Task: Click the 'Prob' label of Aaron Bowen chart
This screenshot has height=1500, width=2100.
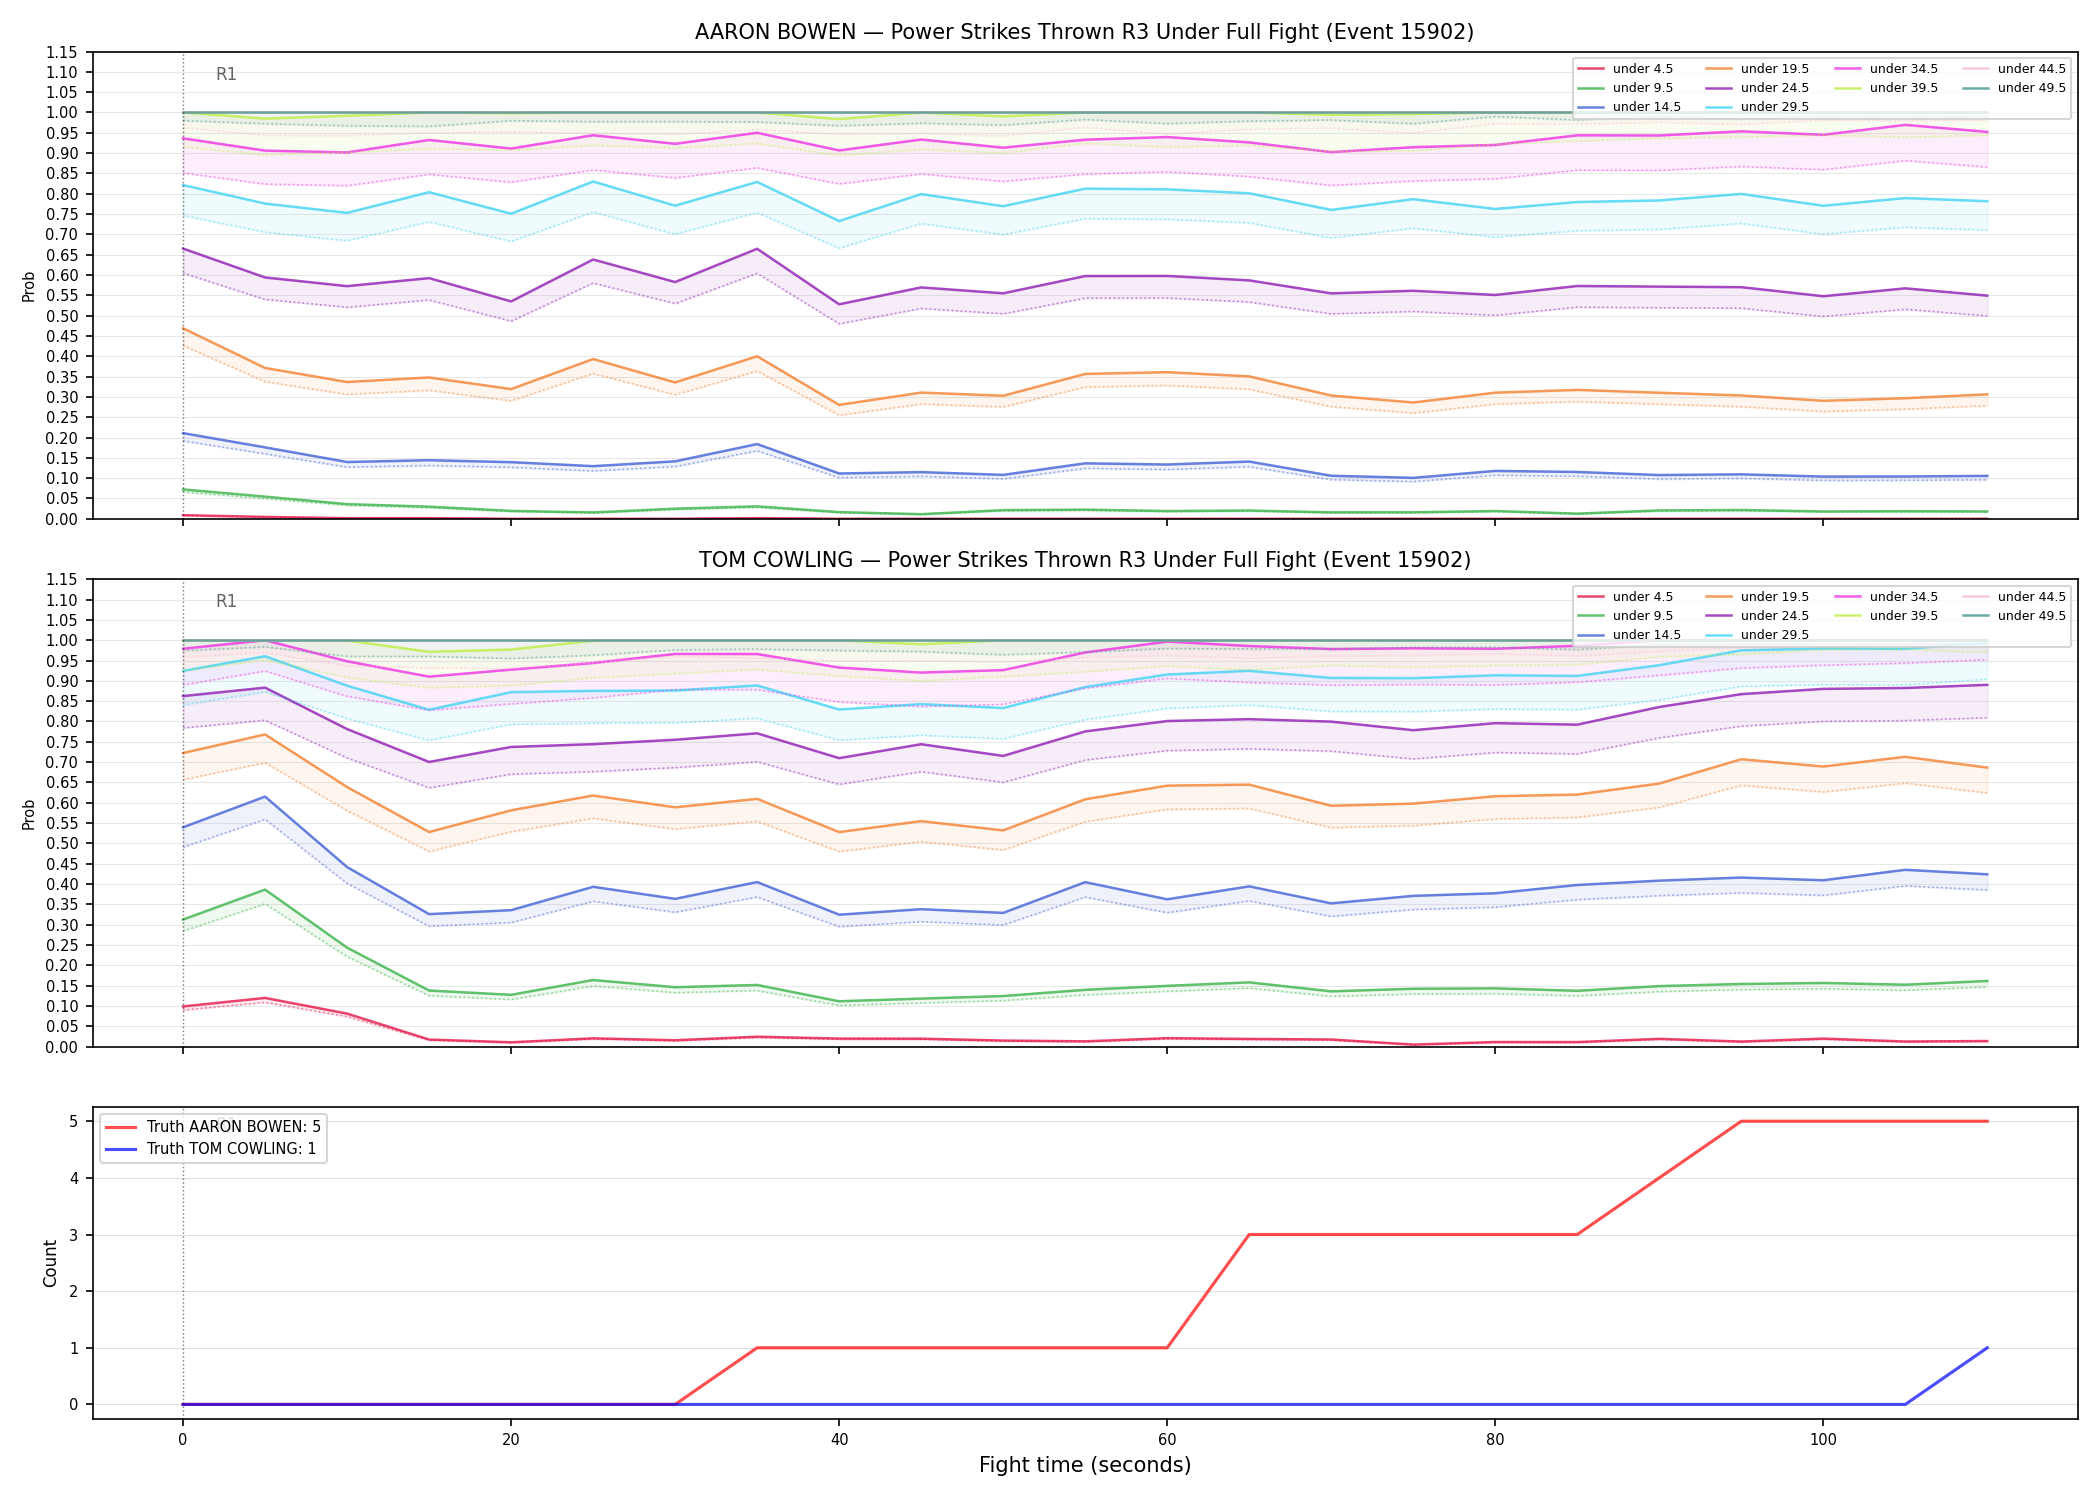Action: tap(29, 287)
